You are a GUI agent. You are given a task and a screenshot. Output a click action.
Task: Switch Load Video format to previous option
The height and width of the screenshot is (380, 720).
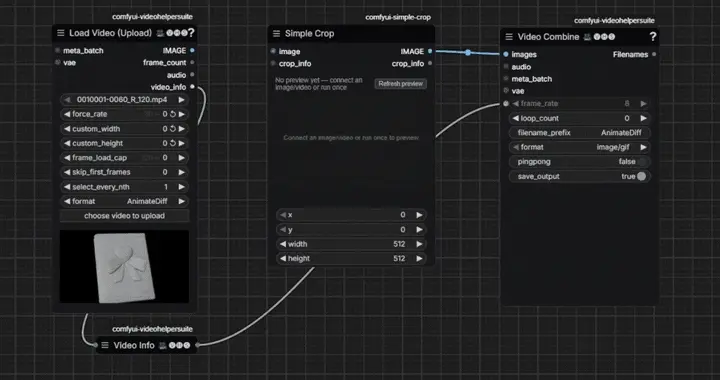pyautogui.click(x=67, y=201)
